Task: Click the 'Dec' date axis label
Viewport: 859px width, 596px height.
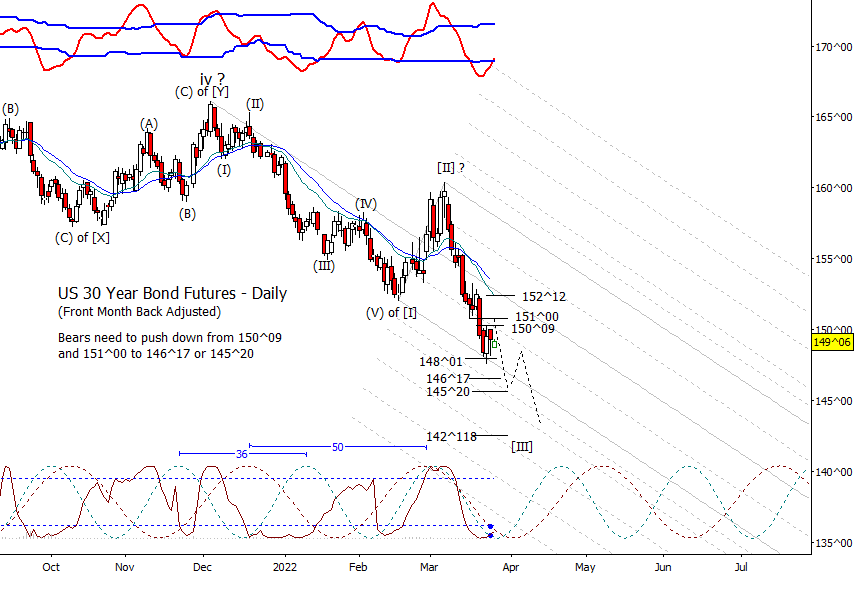Action: [202, 567]
